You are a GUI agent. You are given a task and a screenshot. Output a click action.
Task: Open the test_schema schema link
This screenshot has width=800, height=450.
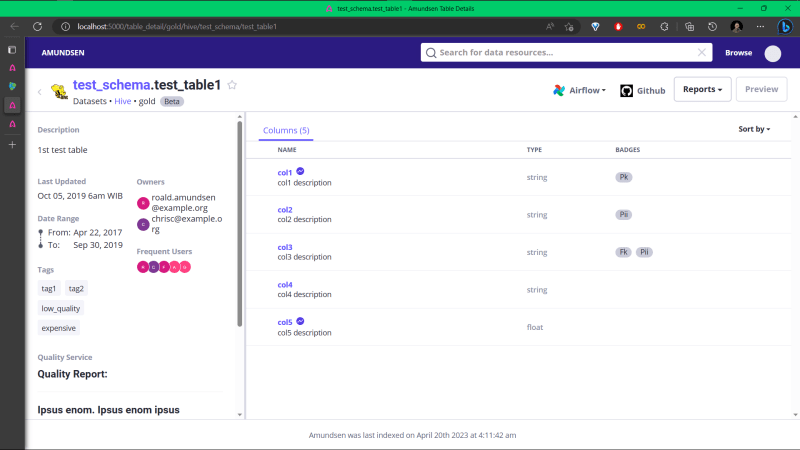click(x=111, y=85)
